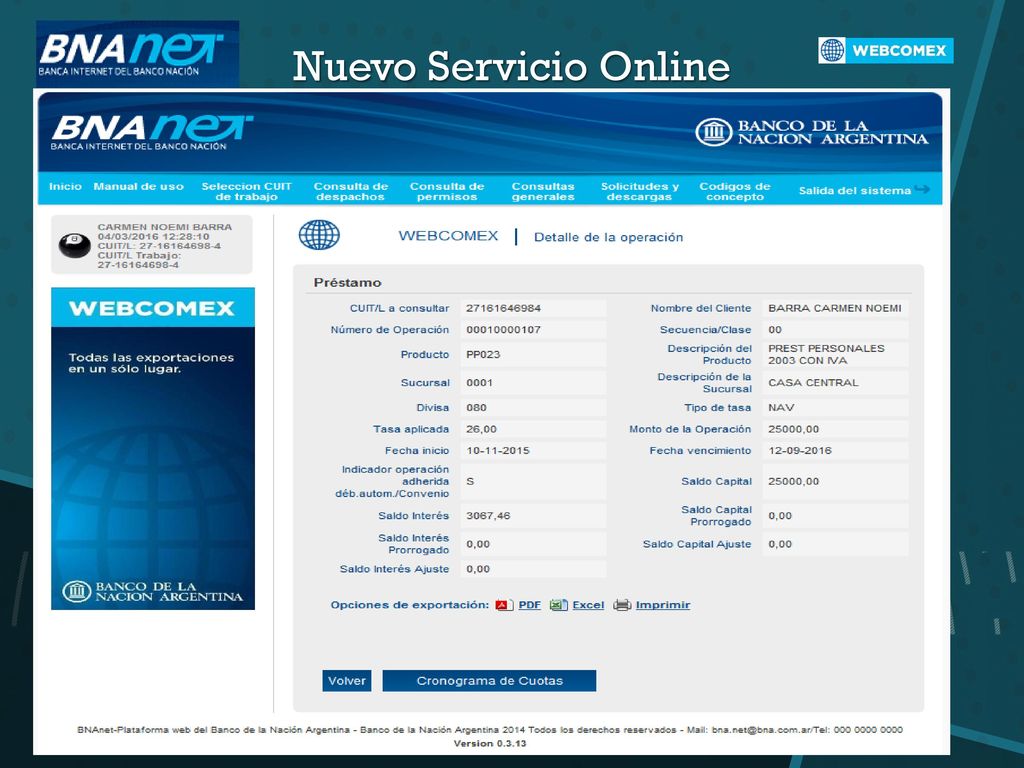Click the Volver button
This screenshot has width=1024, height=768.
coord(347,680)
